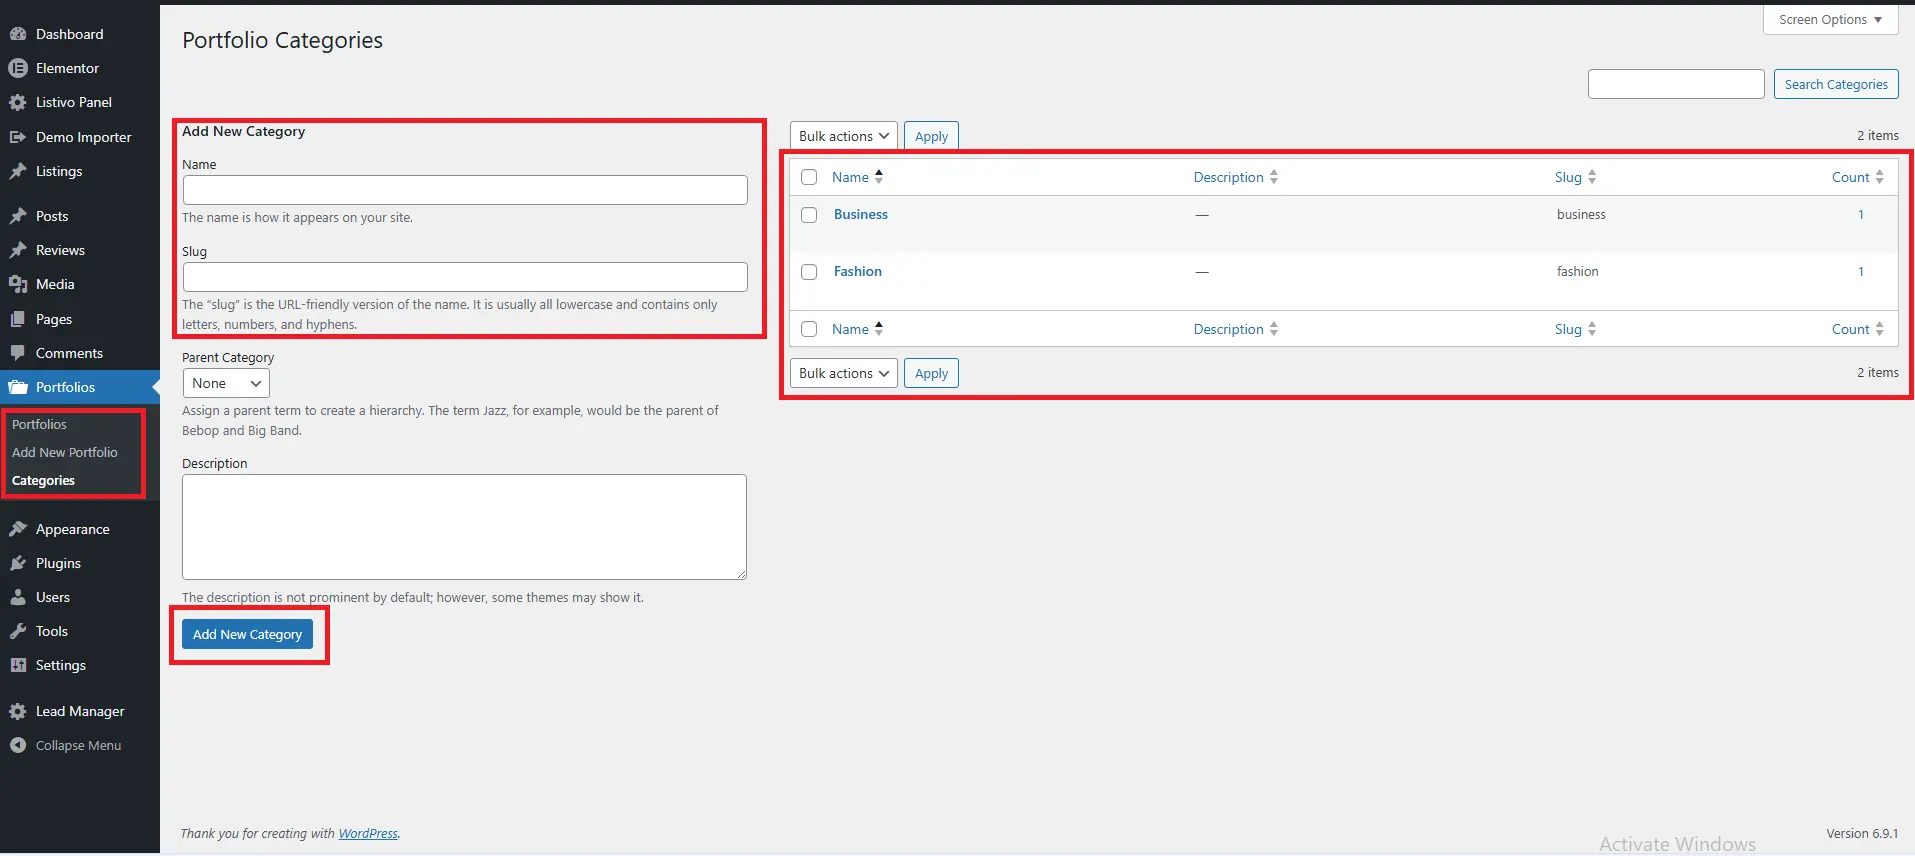Click footer Description column sort arrows
The height and width of the screenshot is (856, 1915).
[x=1274, y=329]
